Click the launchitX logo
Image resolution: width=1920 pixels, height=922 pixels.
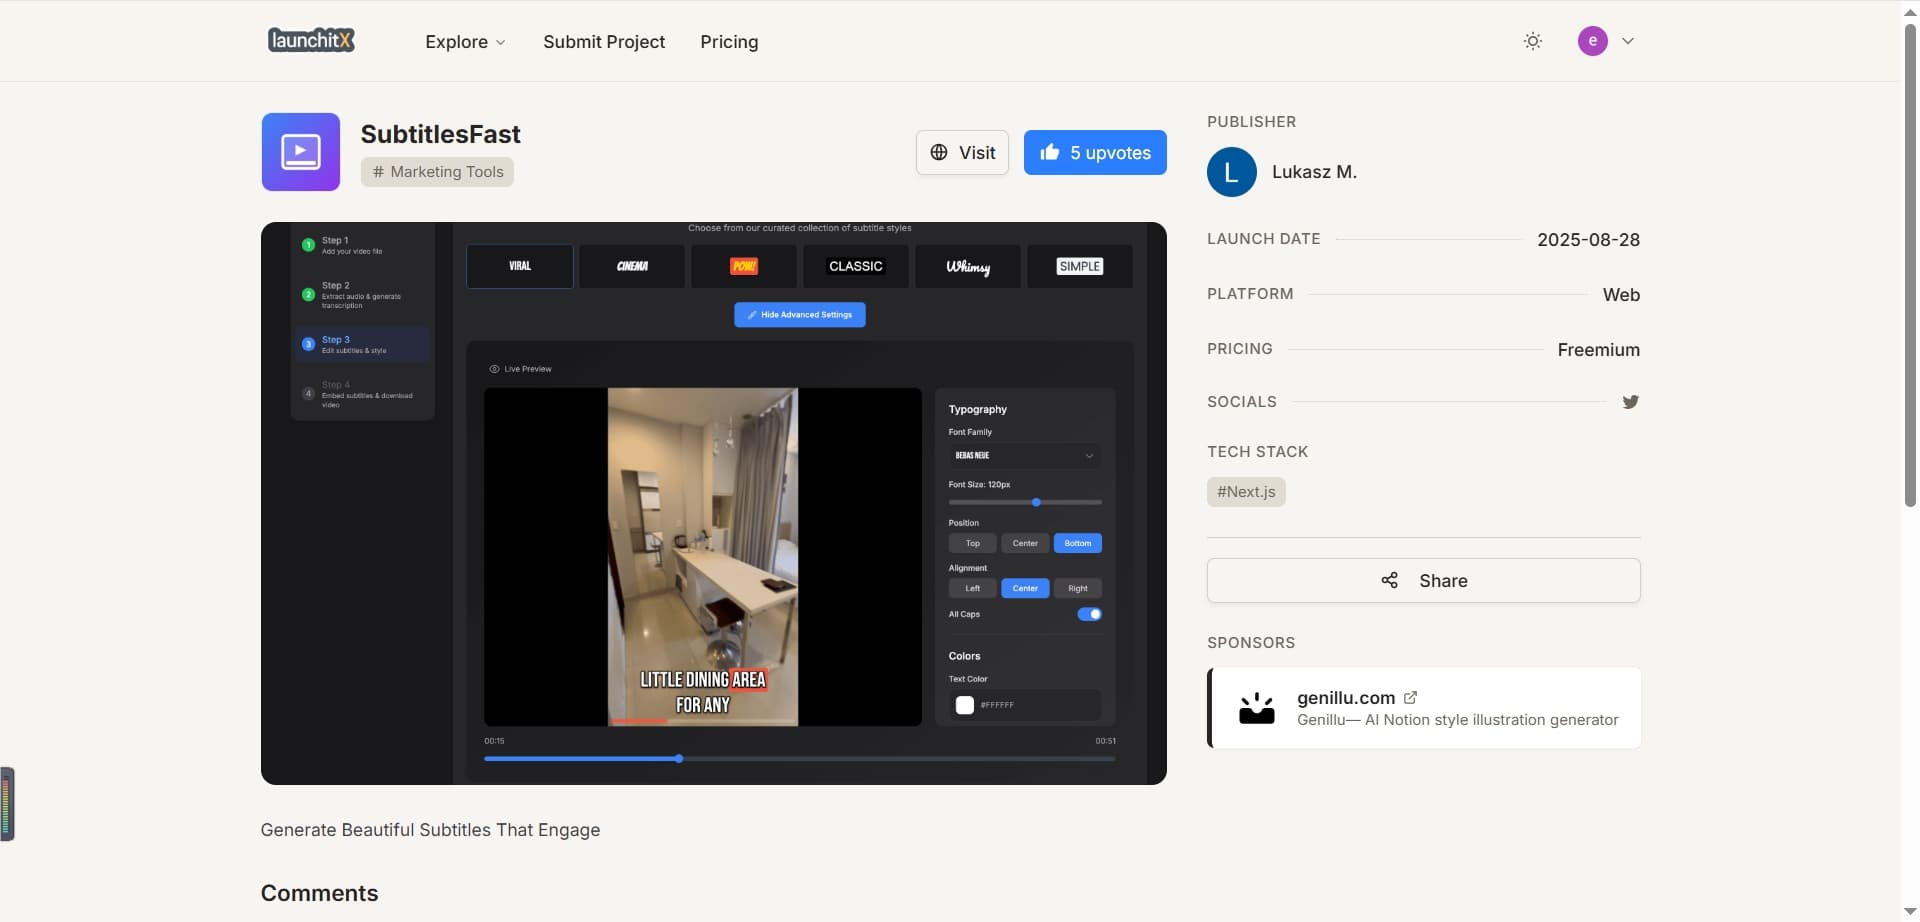click(311, 40)
